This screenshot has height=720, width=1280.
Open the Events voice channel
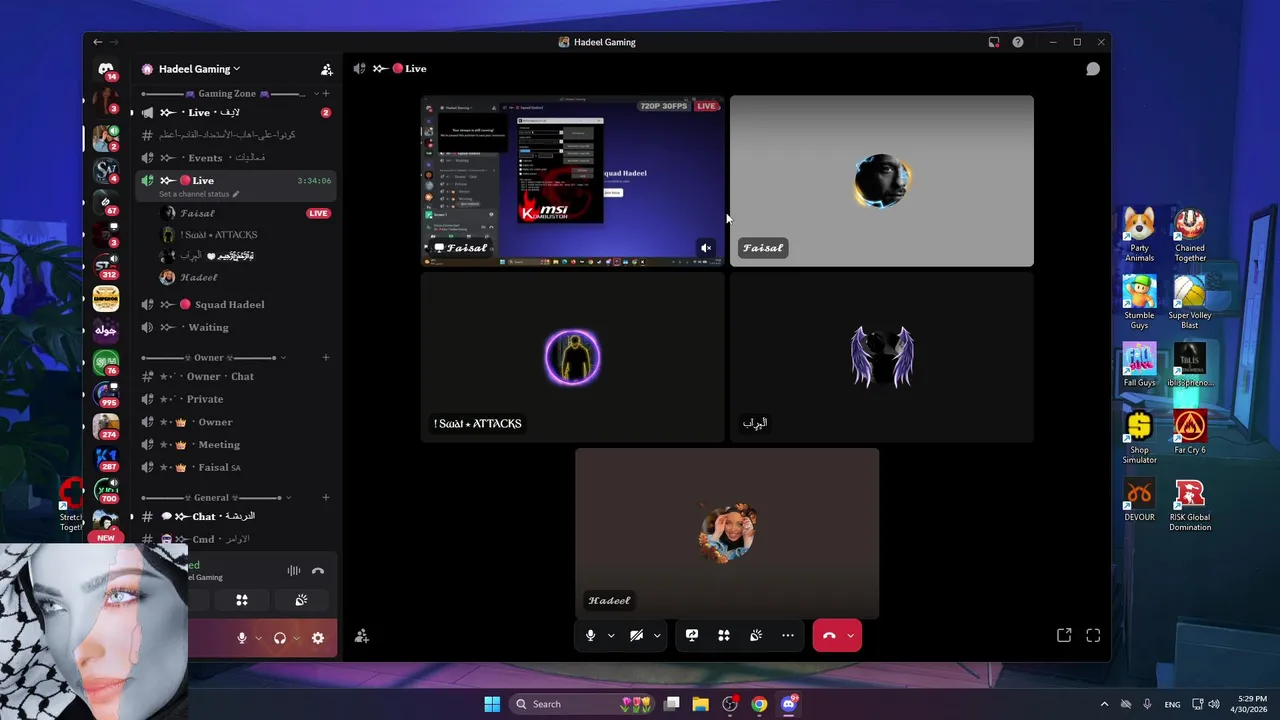[236, 157]
